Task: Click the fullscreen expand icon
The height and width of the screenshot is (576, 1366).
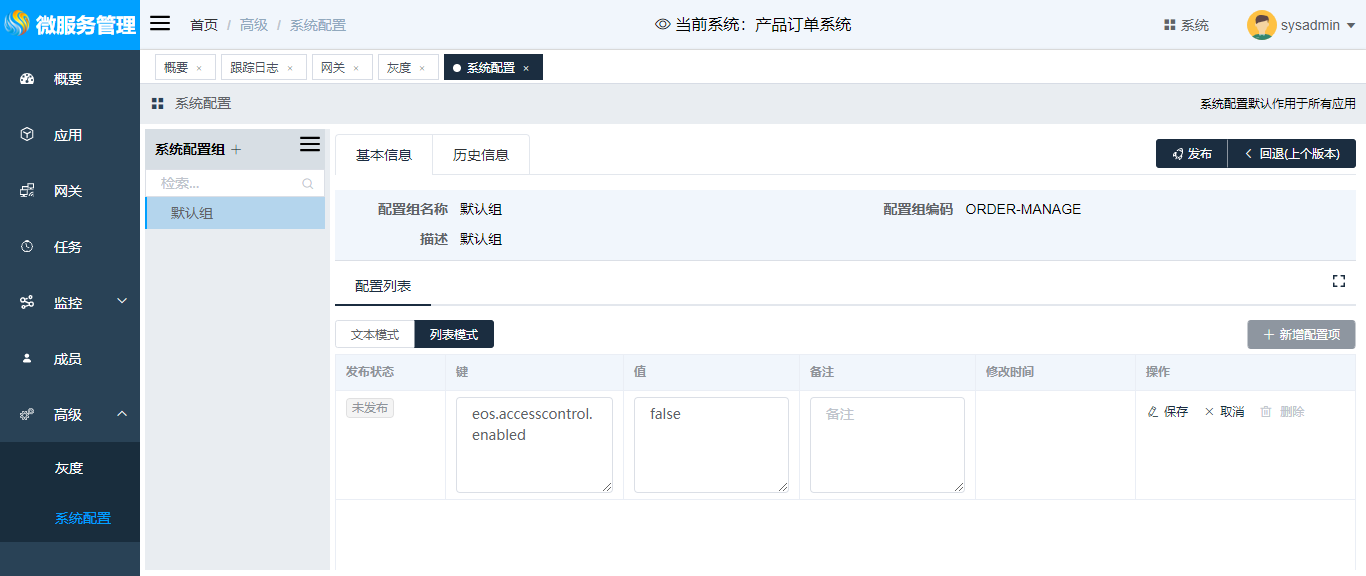Action: (1338, 281)
